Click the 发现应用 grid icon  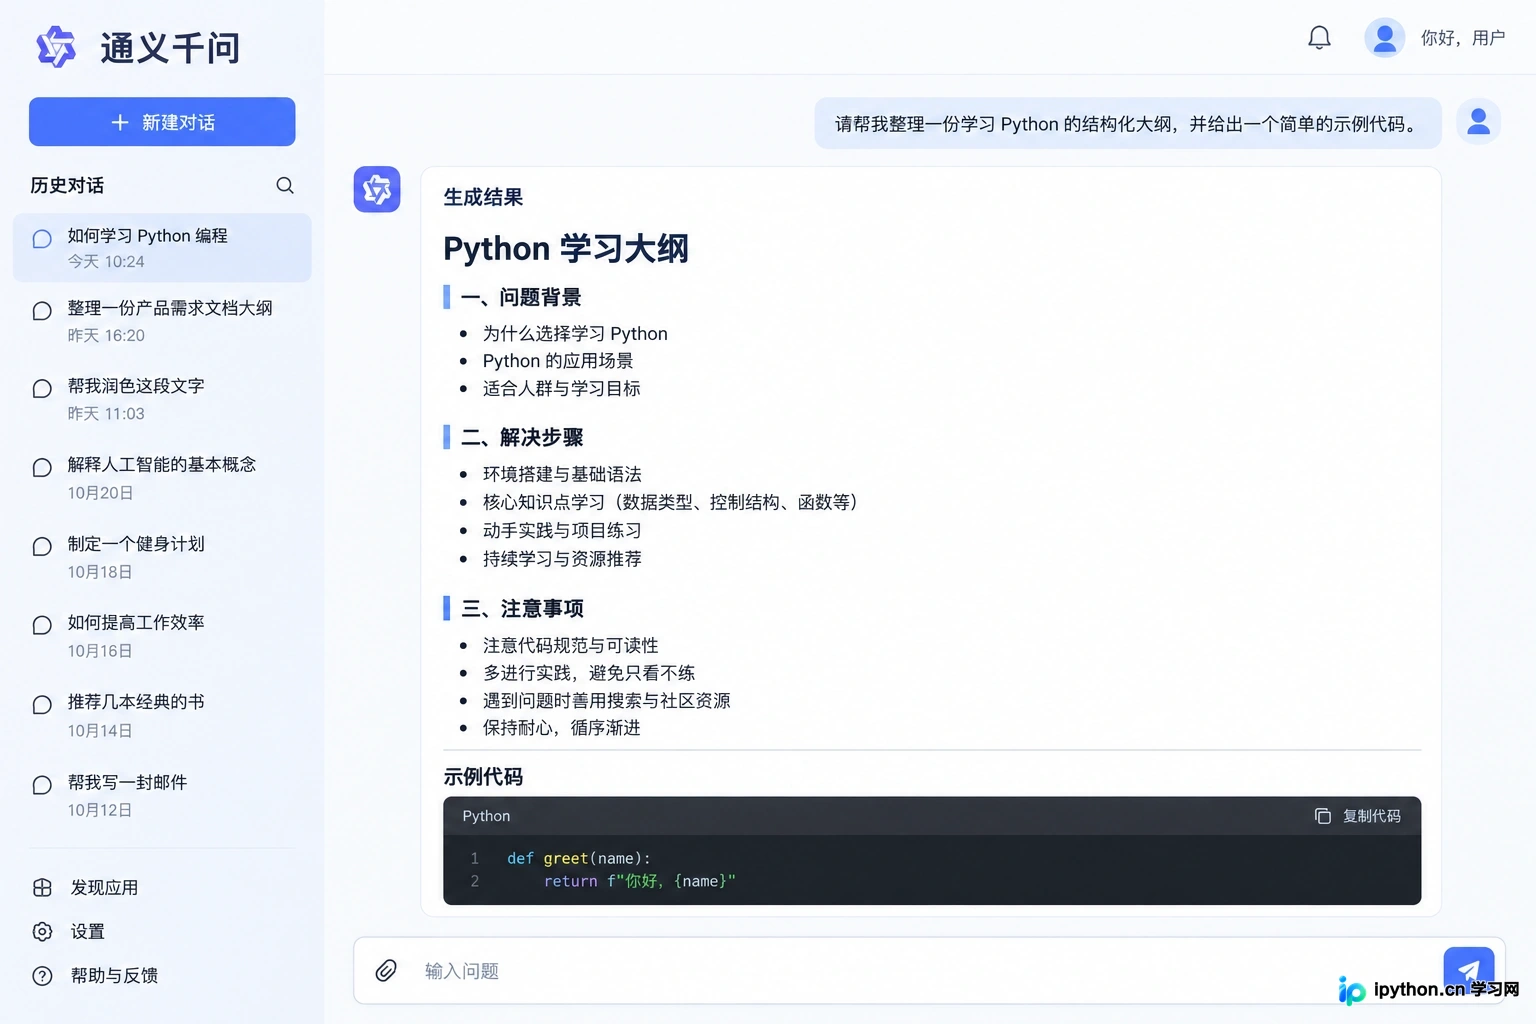42,888
